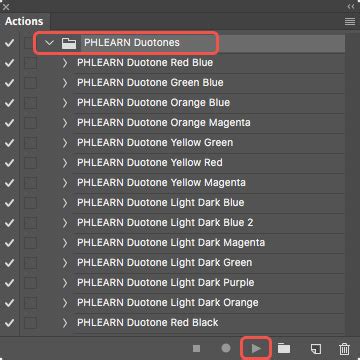Select PHLEARN Duotone Light Dark Blue action

(x=161, y=203)
